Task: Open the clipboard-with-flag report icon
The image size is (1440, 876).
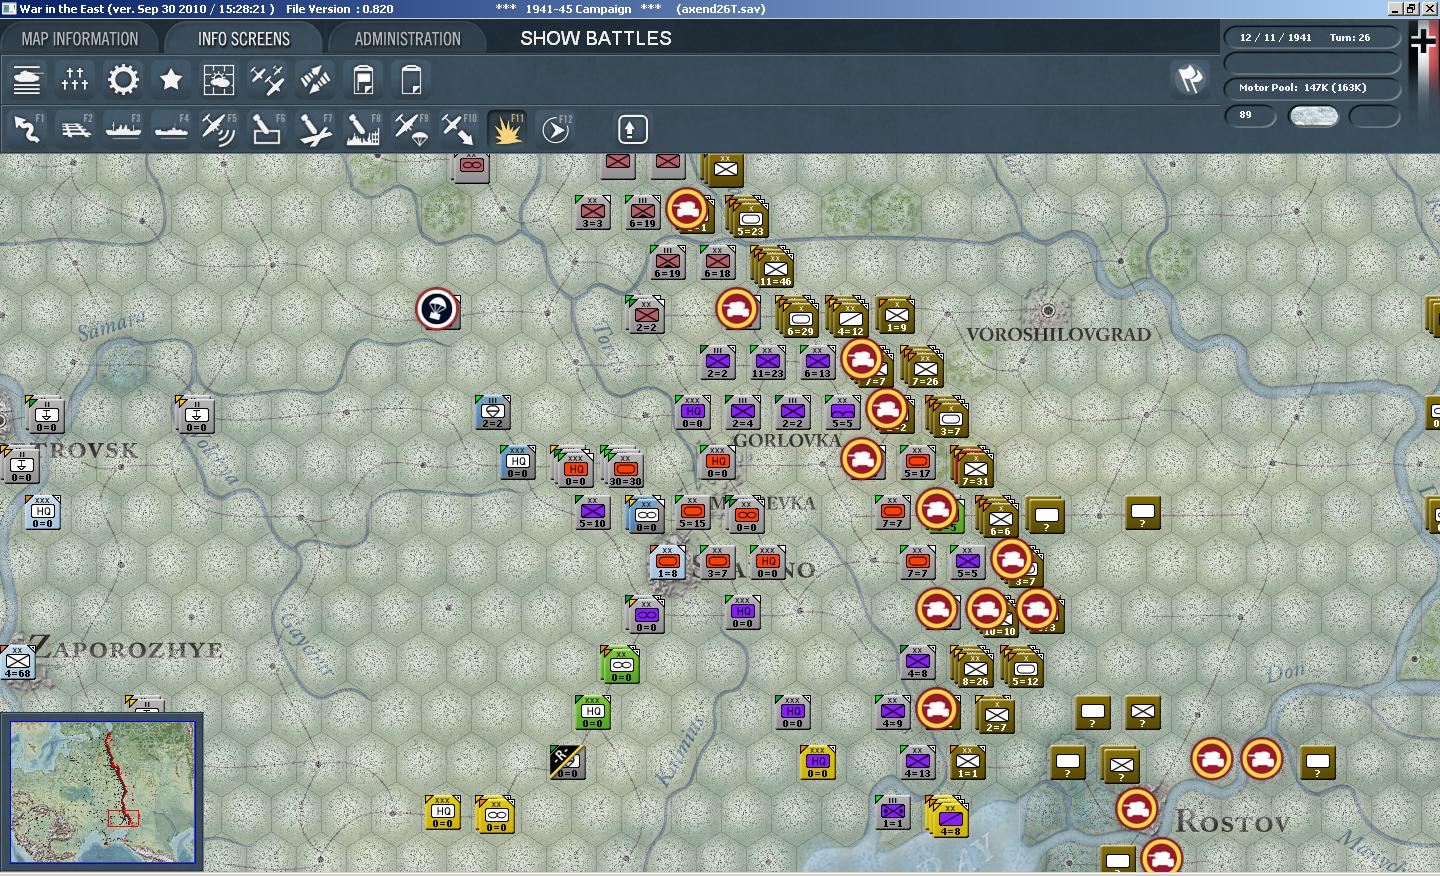Action: pyautogui.click(x=363, y=79)
